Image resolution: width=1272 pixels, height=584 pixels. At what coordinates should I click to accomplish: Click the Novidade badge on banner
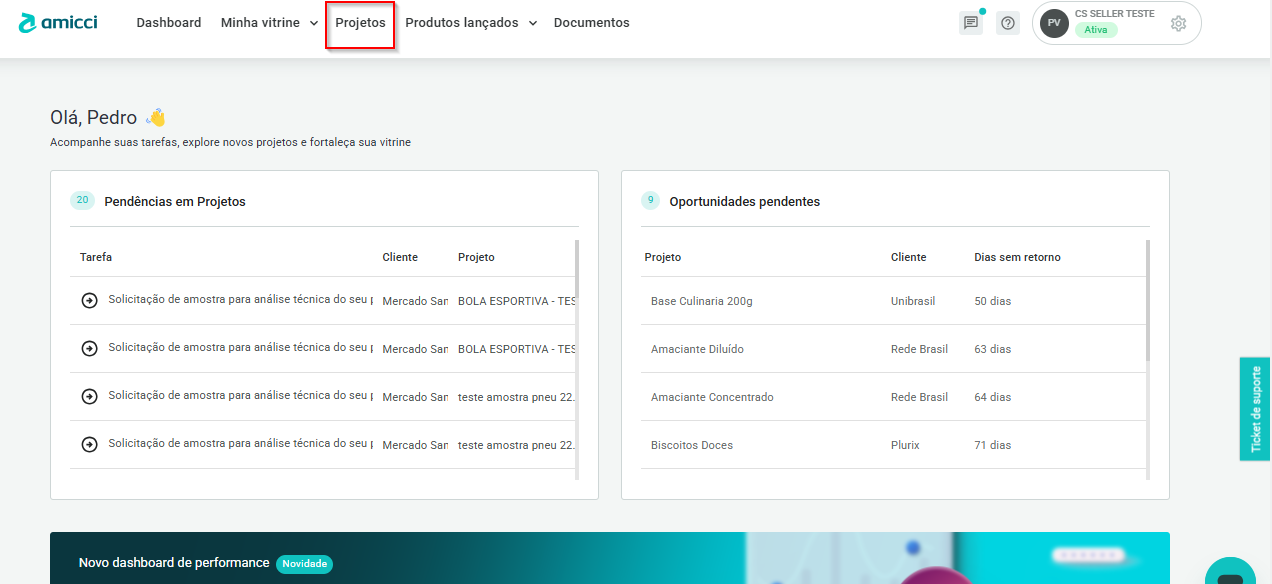click(x=304, y=563)
